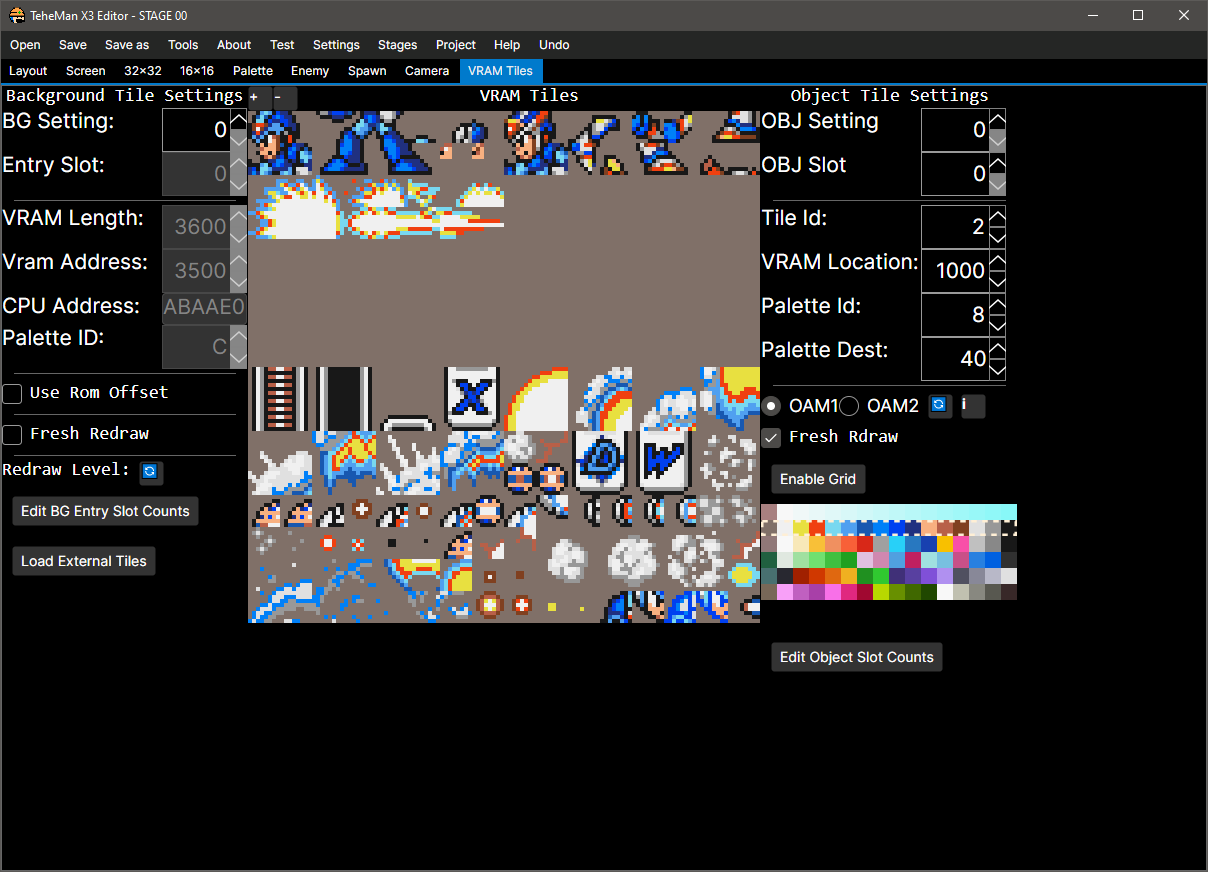This screenshot has width=1208, height=872.
Task: Pick the yellow swatch in the dashed palette row
Action: (x=800, y=528)
